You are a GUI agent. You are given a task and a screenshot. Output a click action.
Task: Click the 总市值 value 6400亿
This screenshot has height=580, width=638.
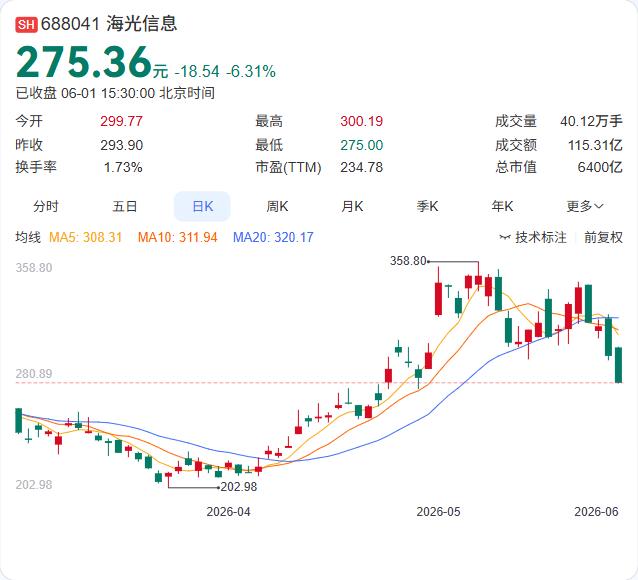click(x=600, y=167)
